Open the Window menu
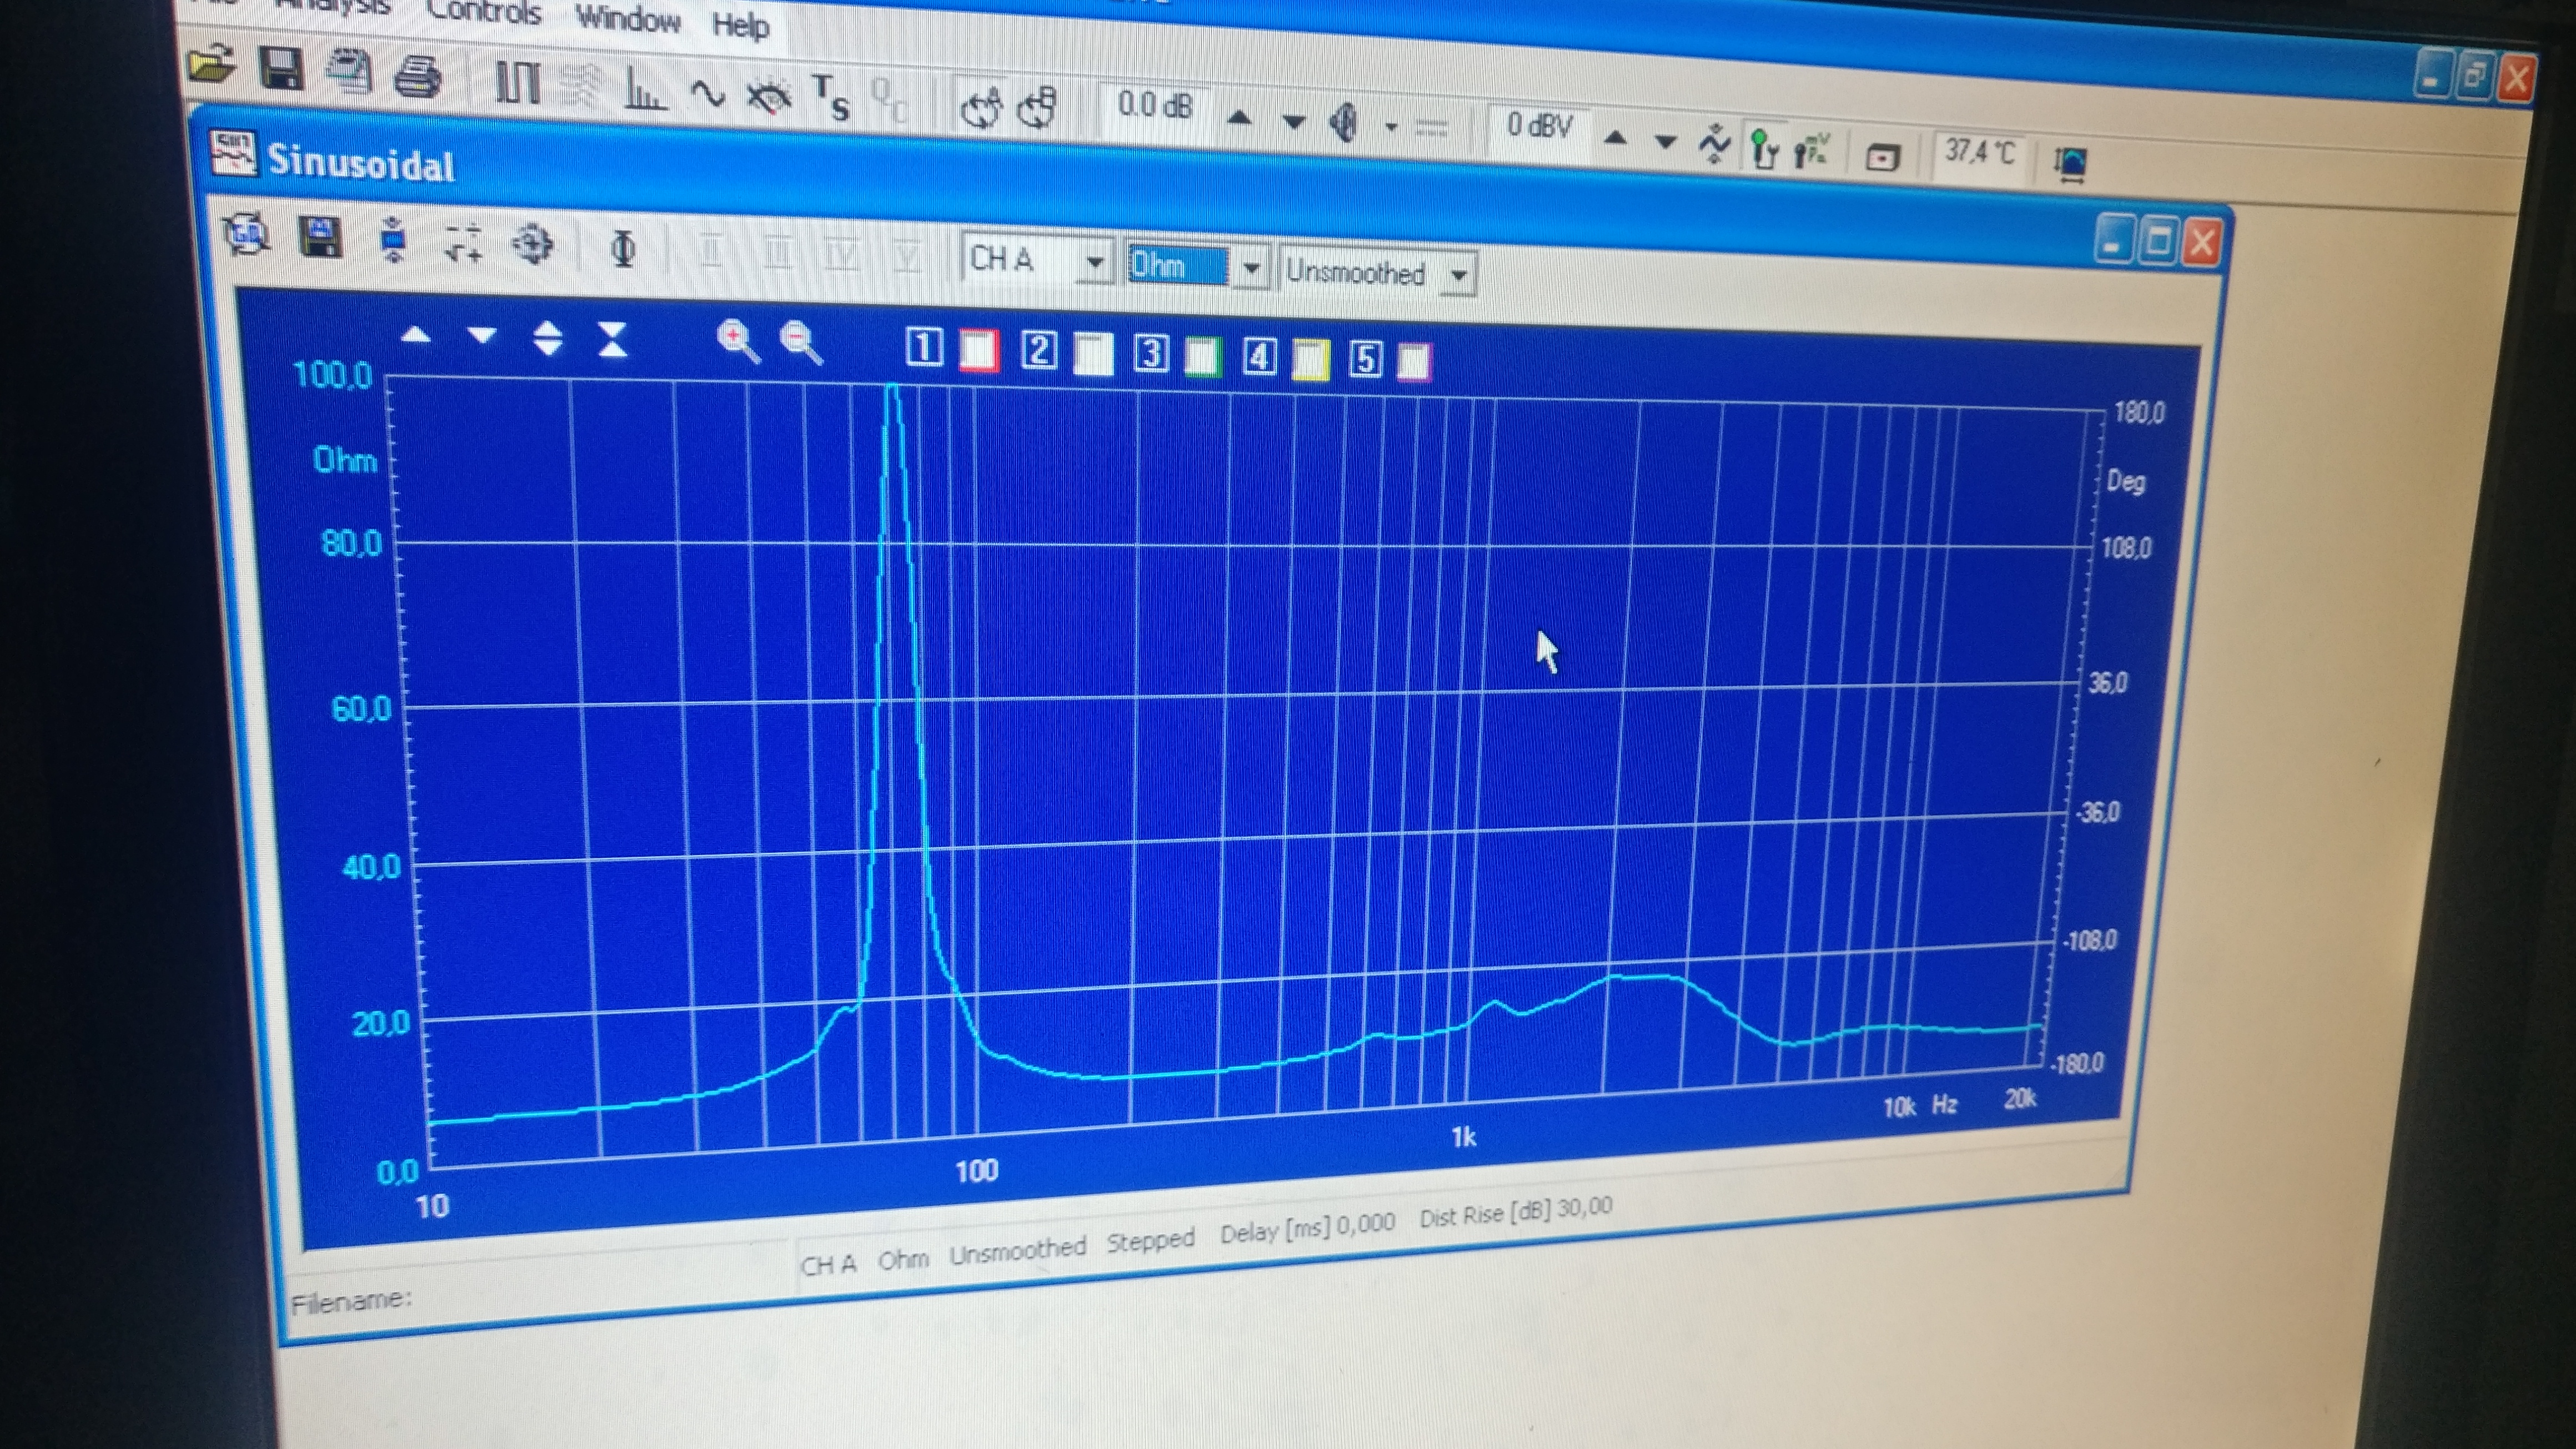Viewport: 2576px width, 1449px height. tap(627, 18)
